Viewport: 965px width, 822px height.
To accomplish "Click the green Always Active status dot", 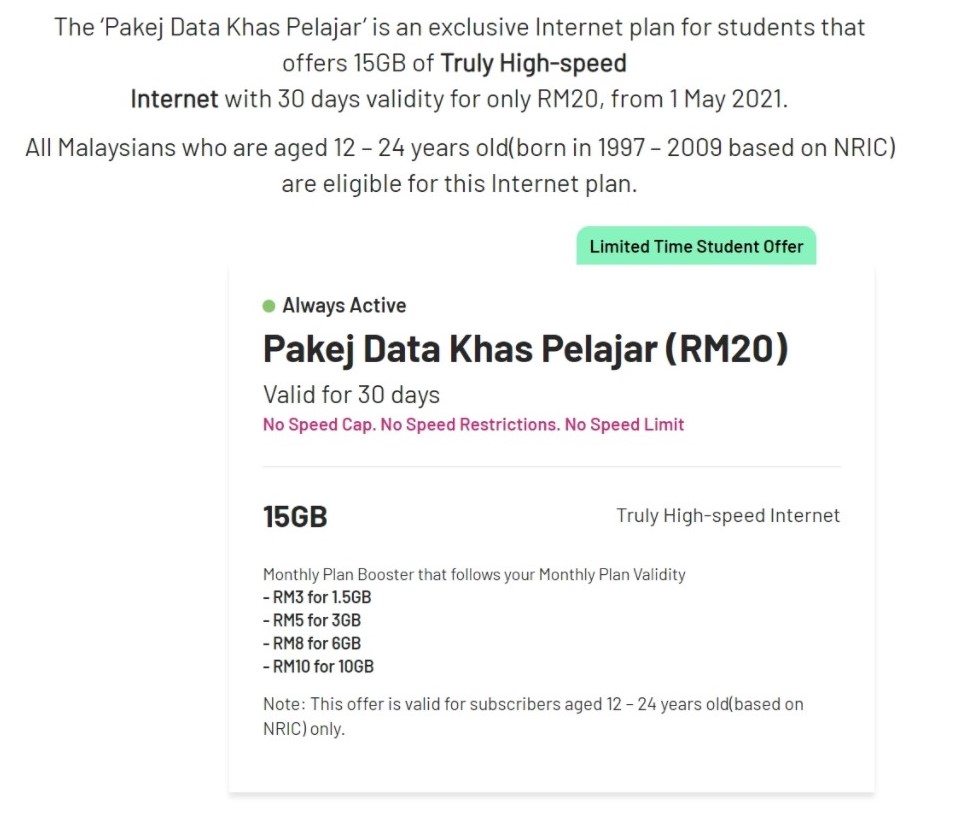I will point(268,306).
